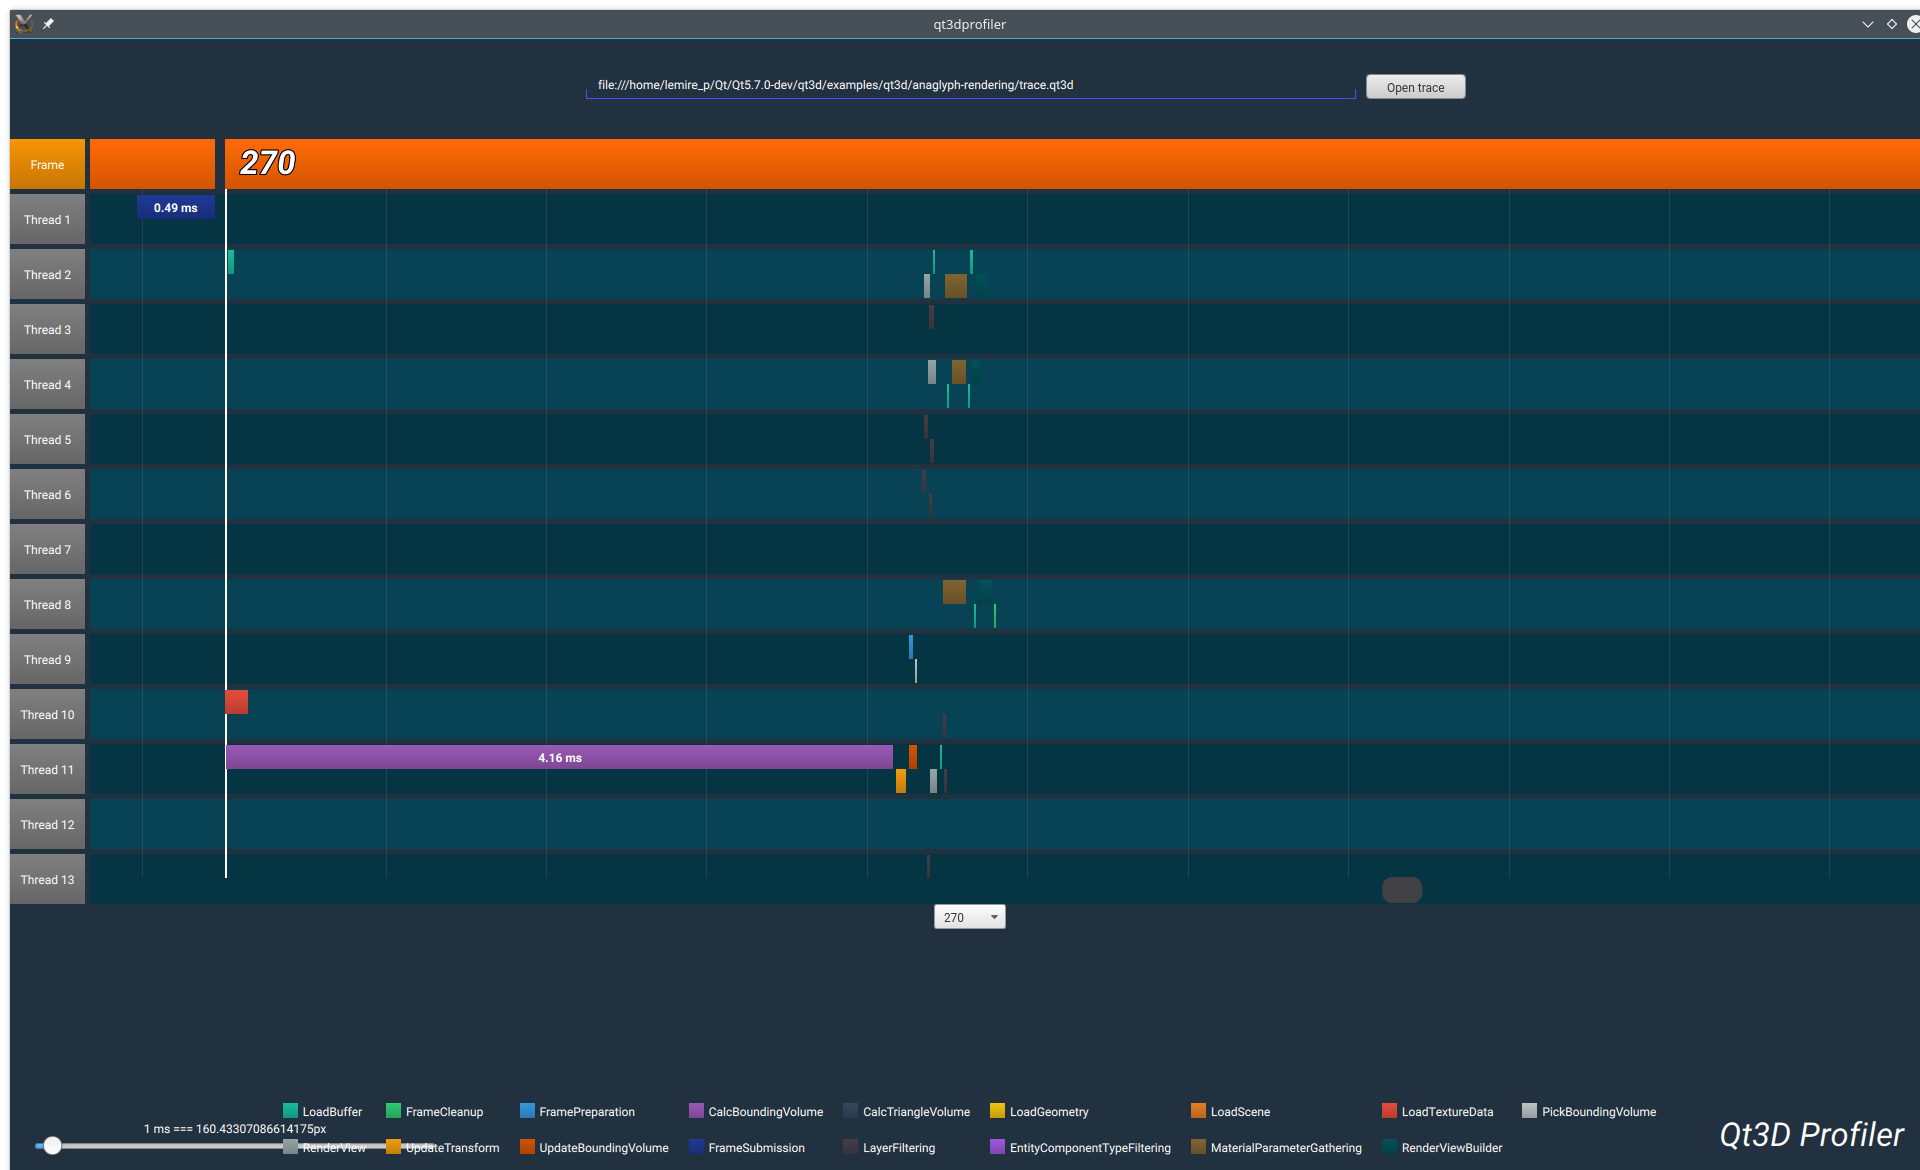The height and width of the screenshot is (1170, 1920).
Task: Click the PickBoundingVolume legend swatch
Action: pyautogui.click(x=1529, y=1110)
